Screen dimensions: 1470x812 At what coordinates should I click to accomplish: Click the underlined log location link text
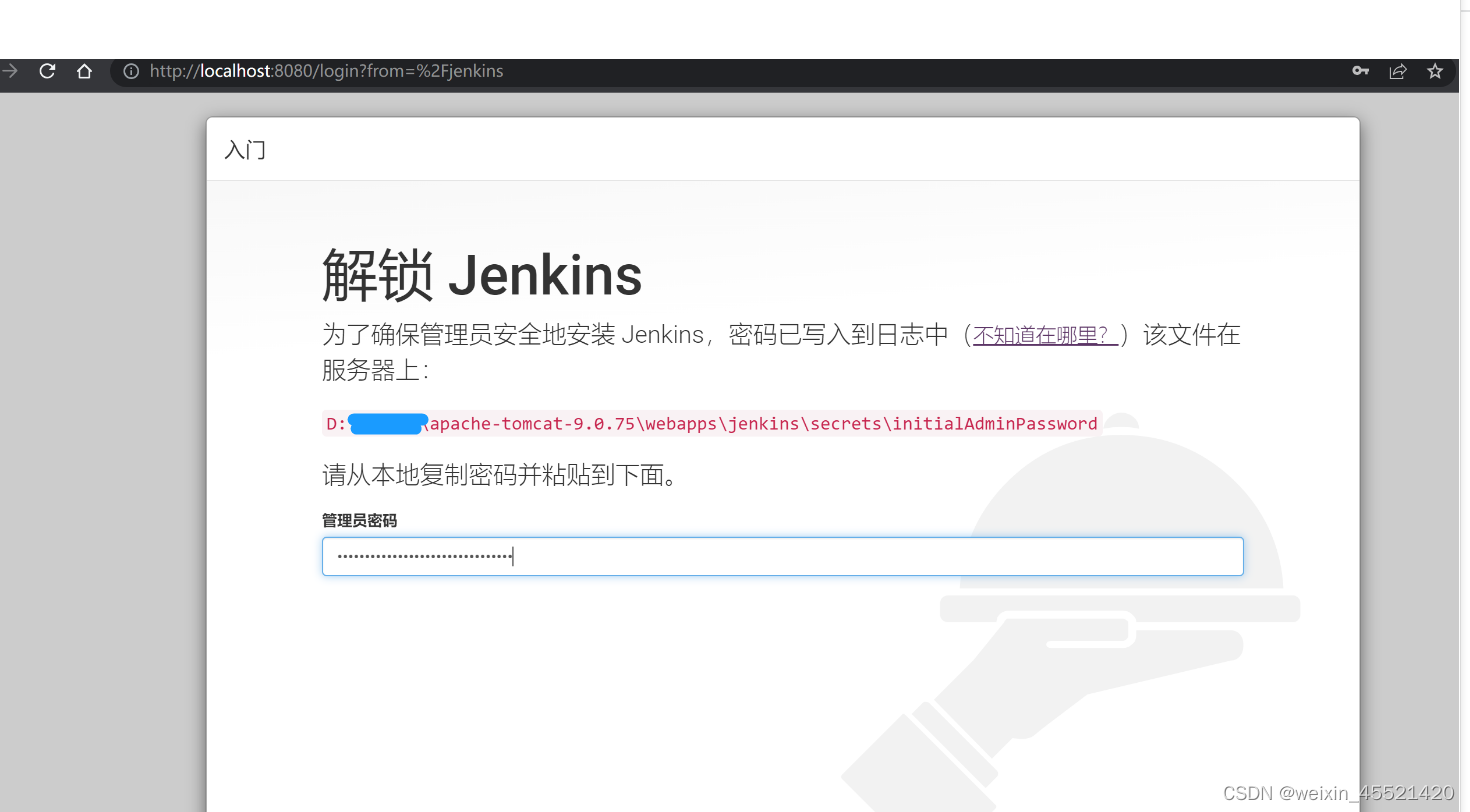[1043, 334]
